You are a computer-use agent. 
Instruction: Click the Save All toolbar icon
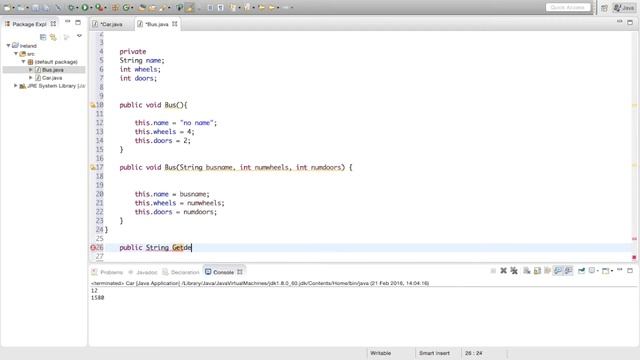pyautogui.click(x=46, y=7)
